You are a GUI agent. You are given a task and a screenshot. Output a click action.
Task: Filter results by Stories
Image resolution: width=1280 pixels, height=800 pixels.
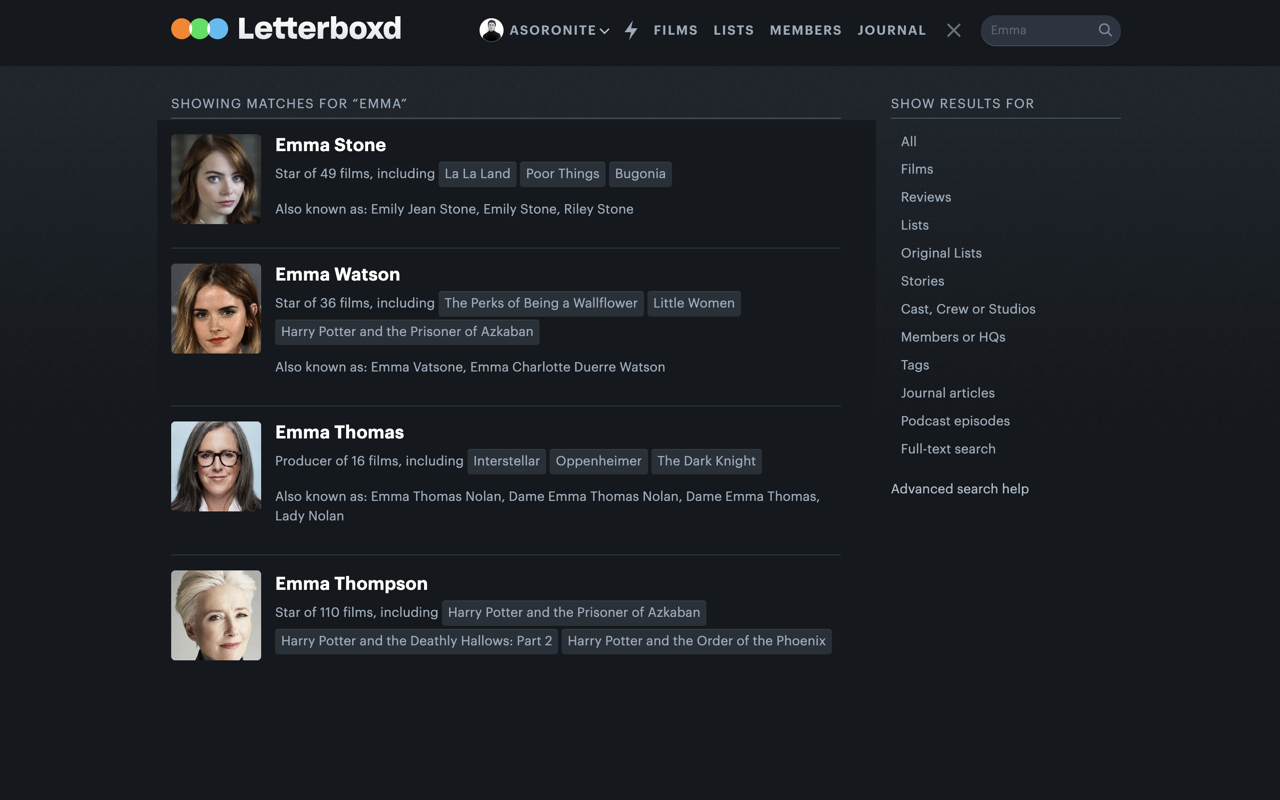[x=923, y=282]
